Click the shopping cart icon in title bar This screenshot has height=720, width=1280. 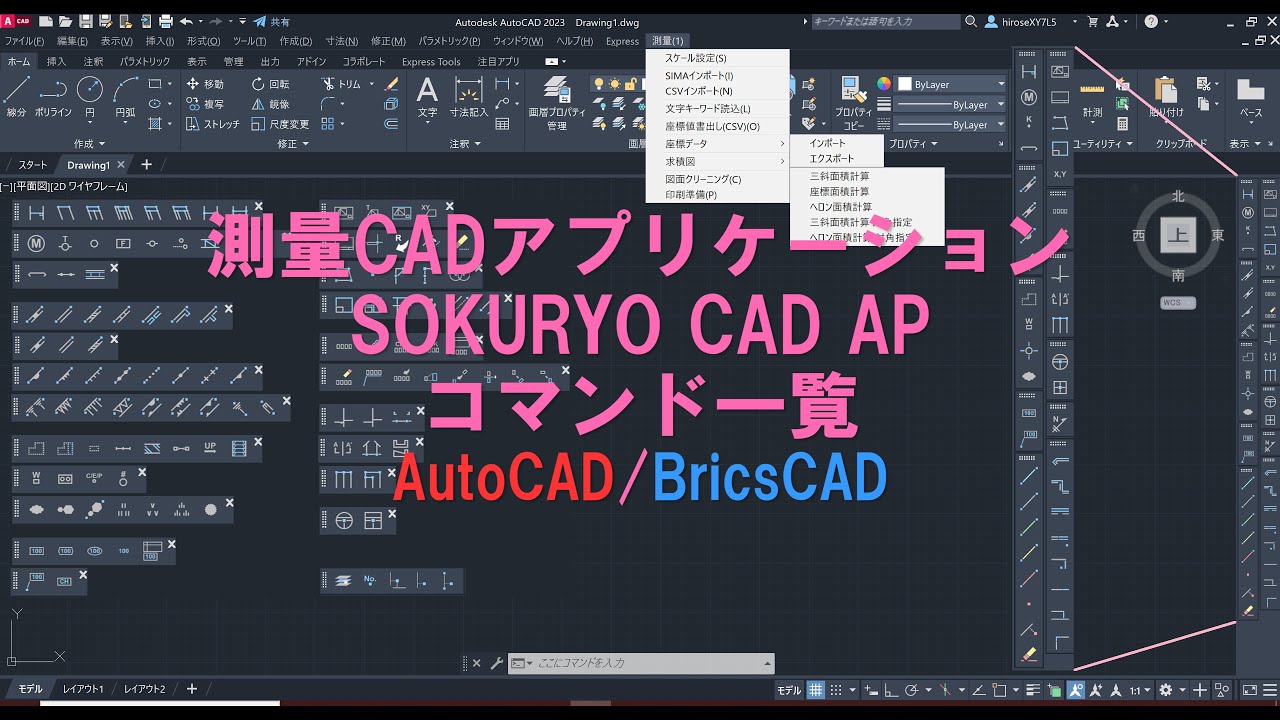(1092, 21)
